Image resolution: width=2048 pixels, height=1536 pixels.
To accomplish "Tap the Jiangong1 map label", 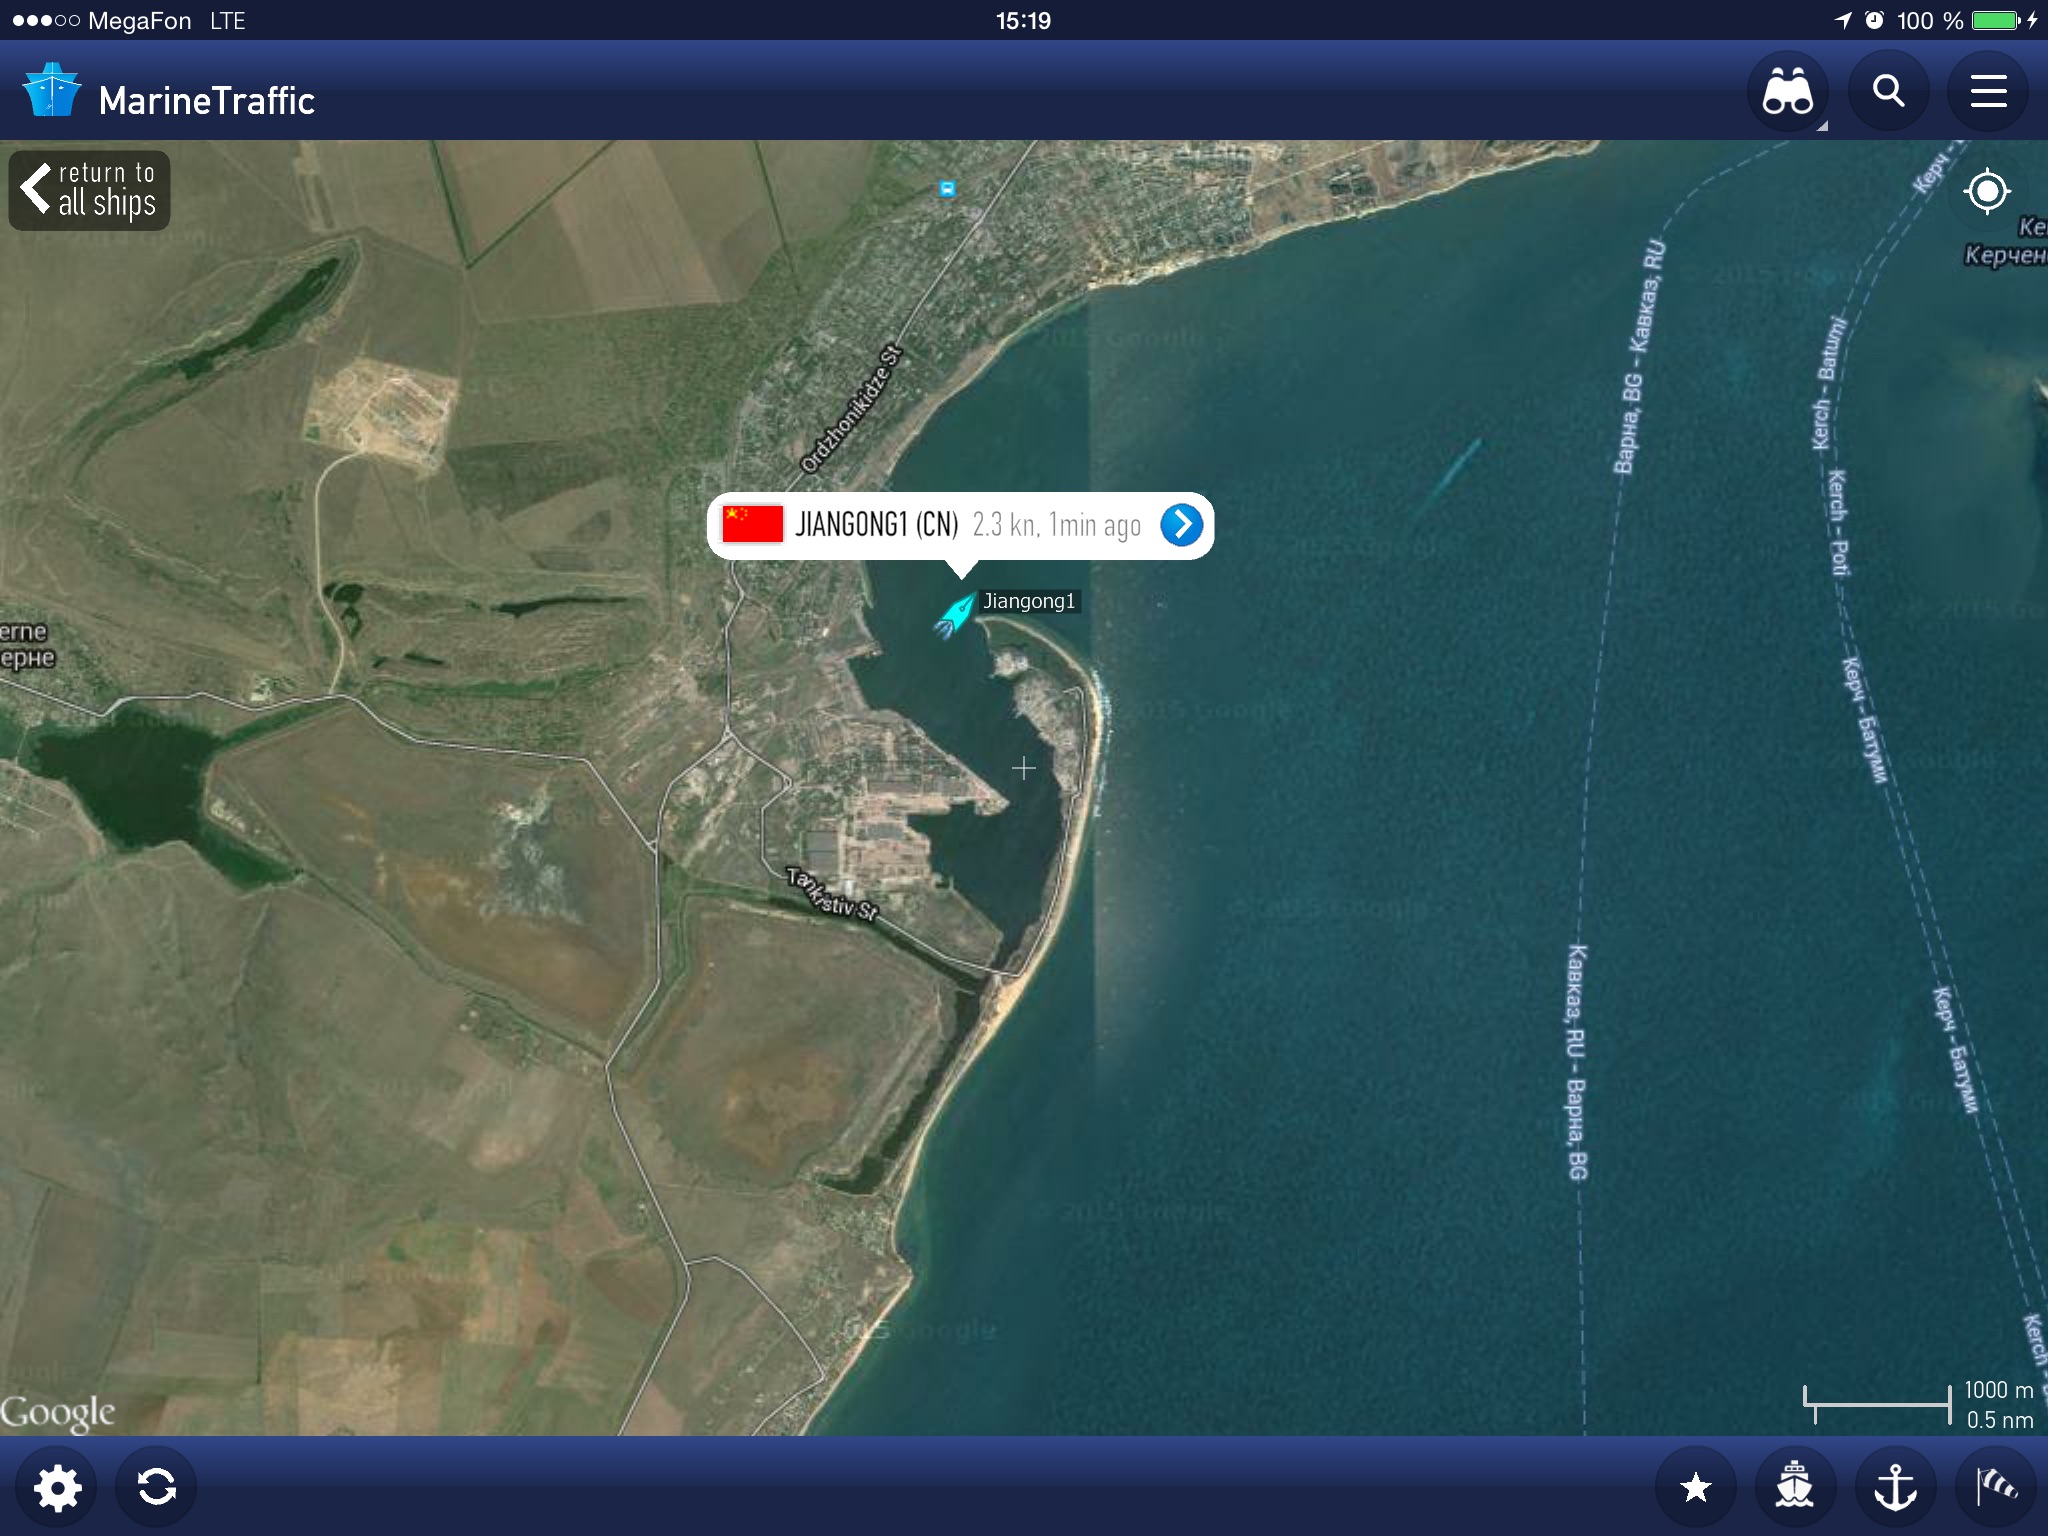I will pos(1029,601).
